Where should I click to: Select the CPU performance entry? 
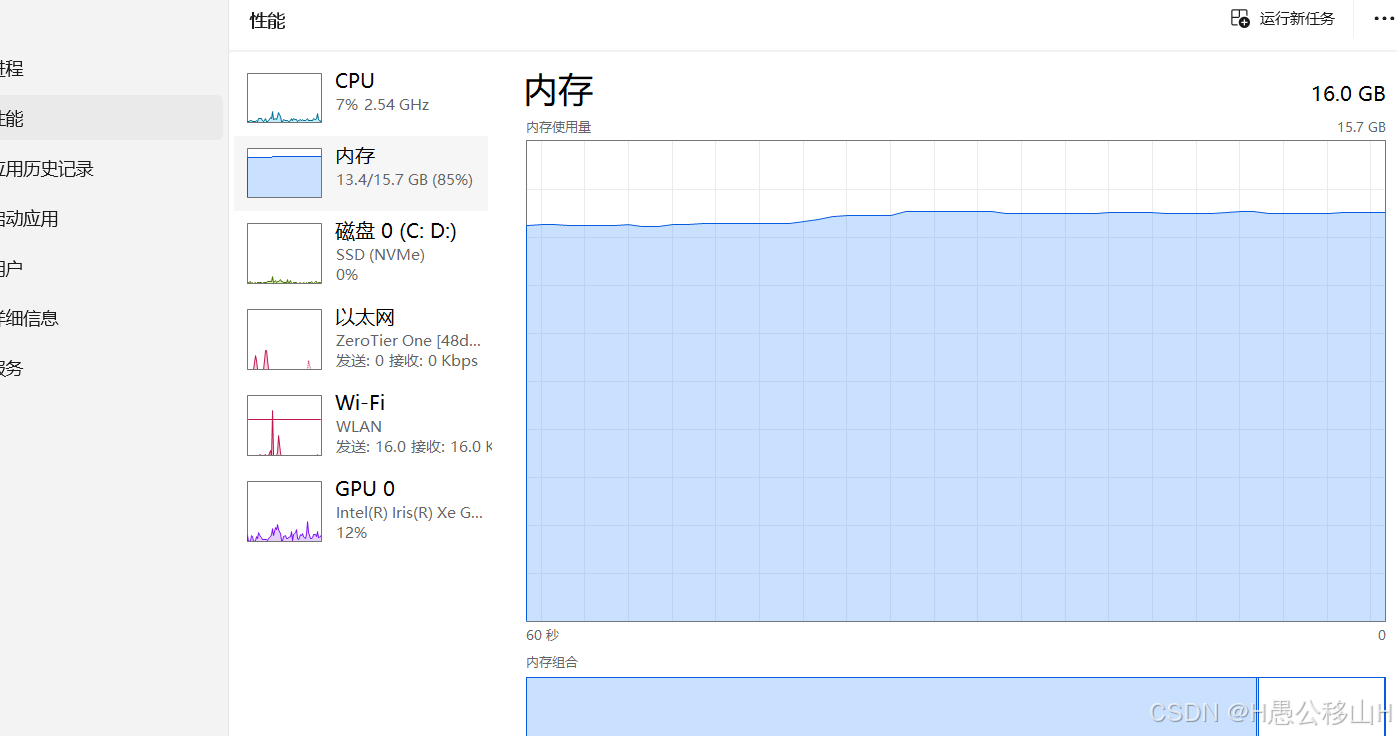pyautogui.click(x=361, y=98)
